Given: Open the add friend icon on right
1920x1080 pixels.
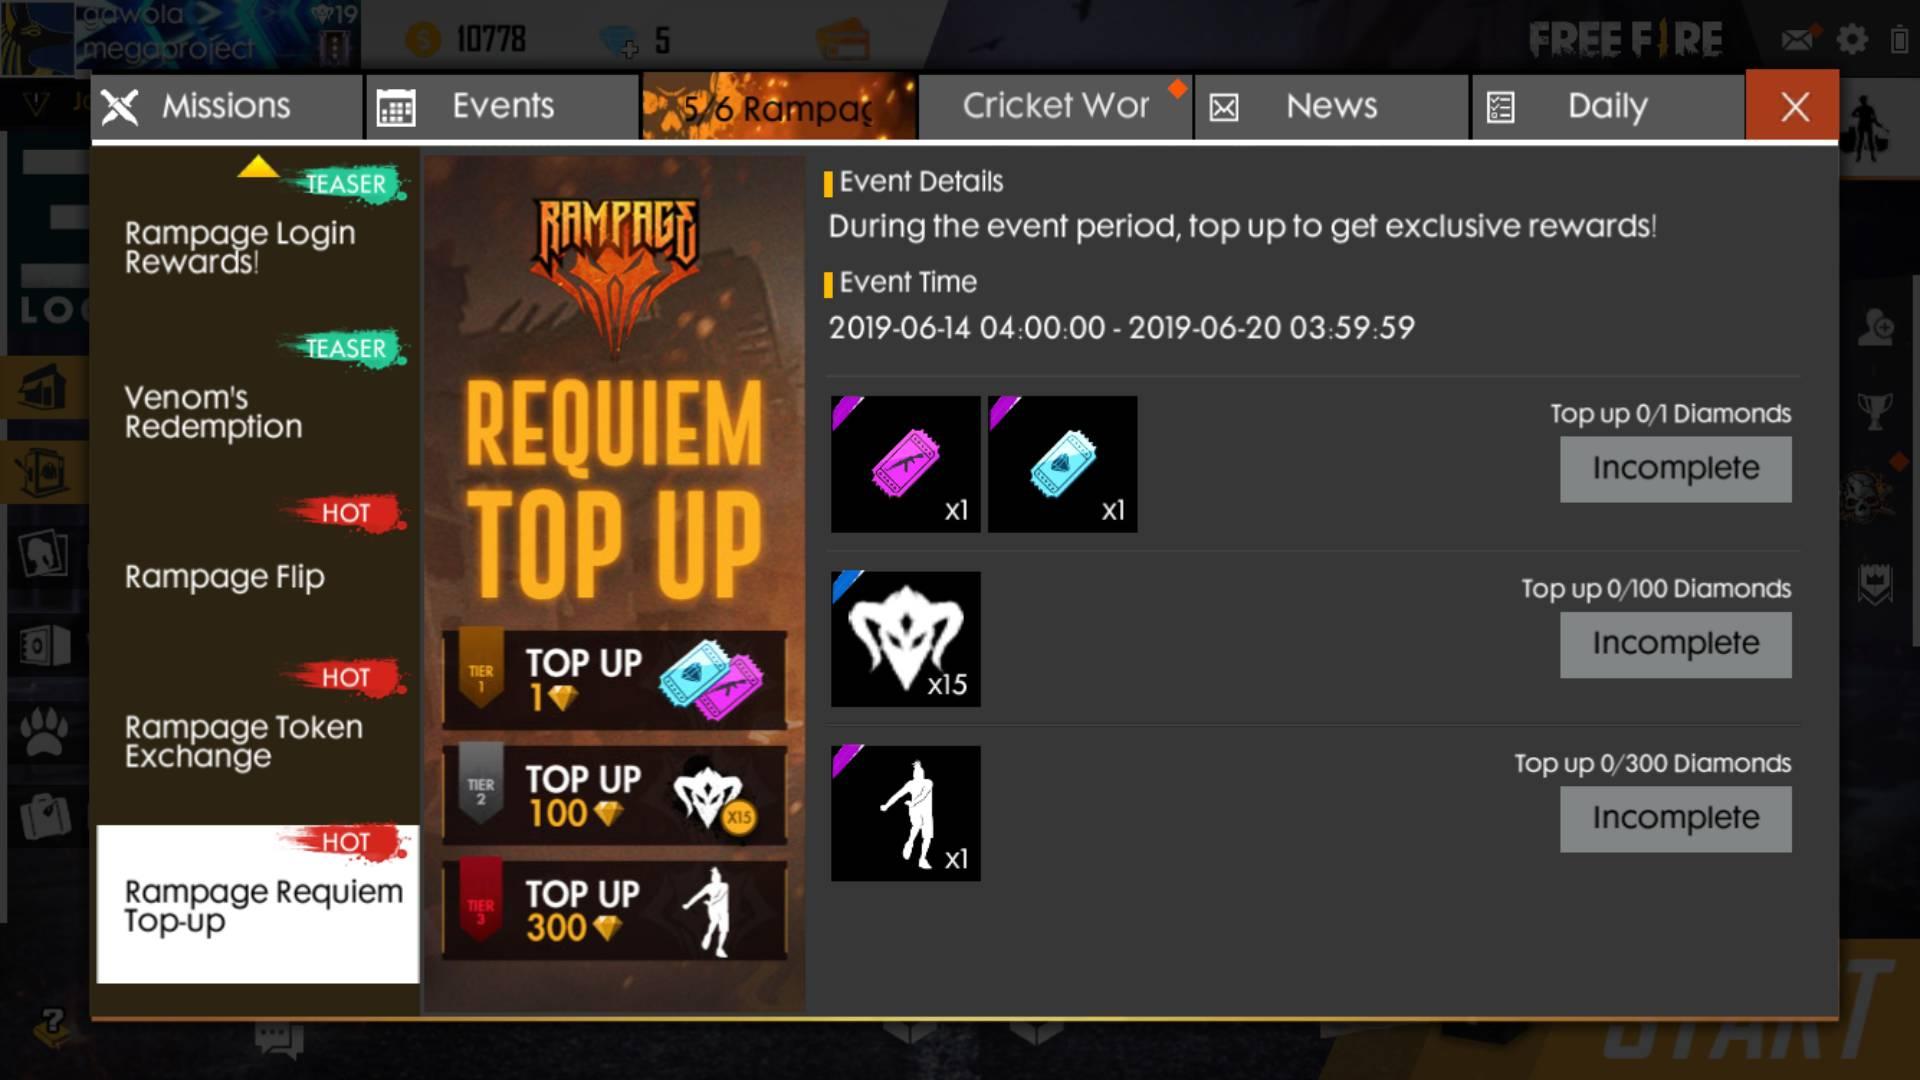Looking at the screenshot, I should 1875,327.
